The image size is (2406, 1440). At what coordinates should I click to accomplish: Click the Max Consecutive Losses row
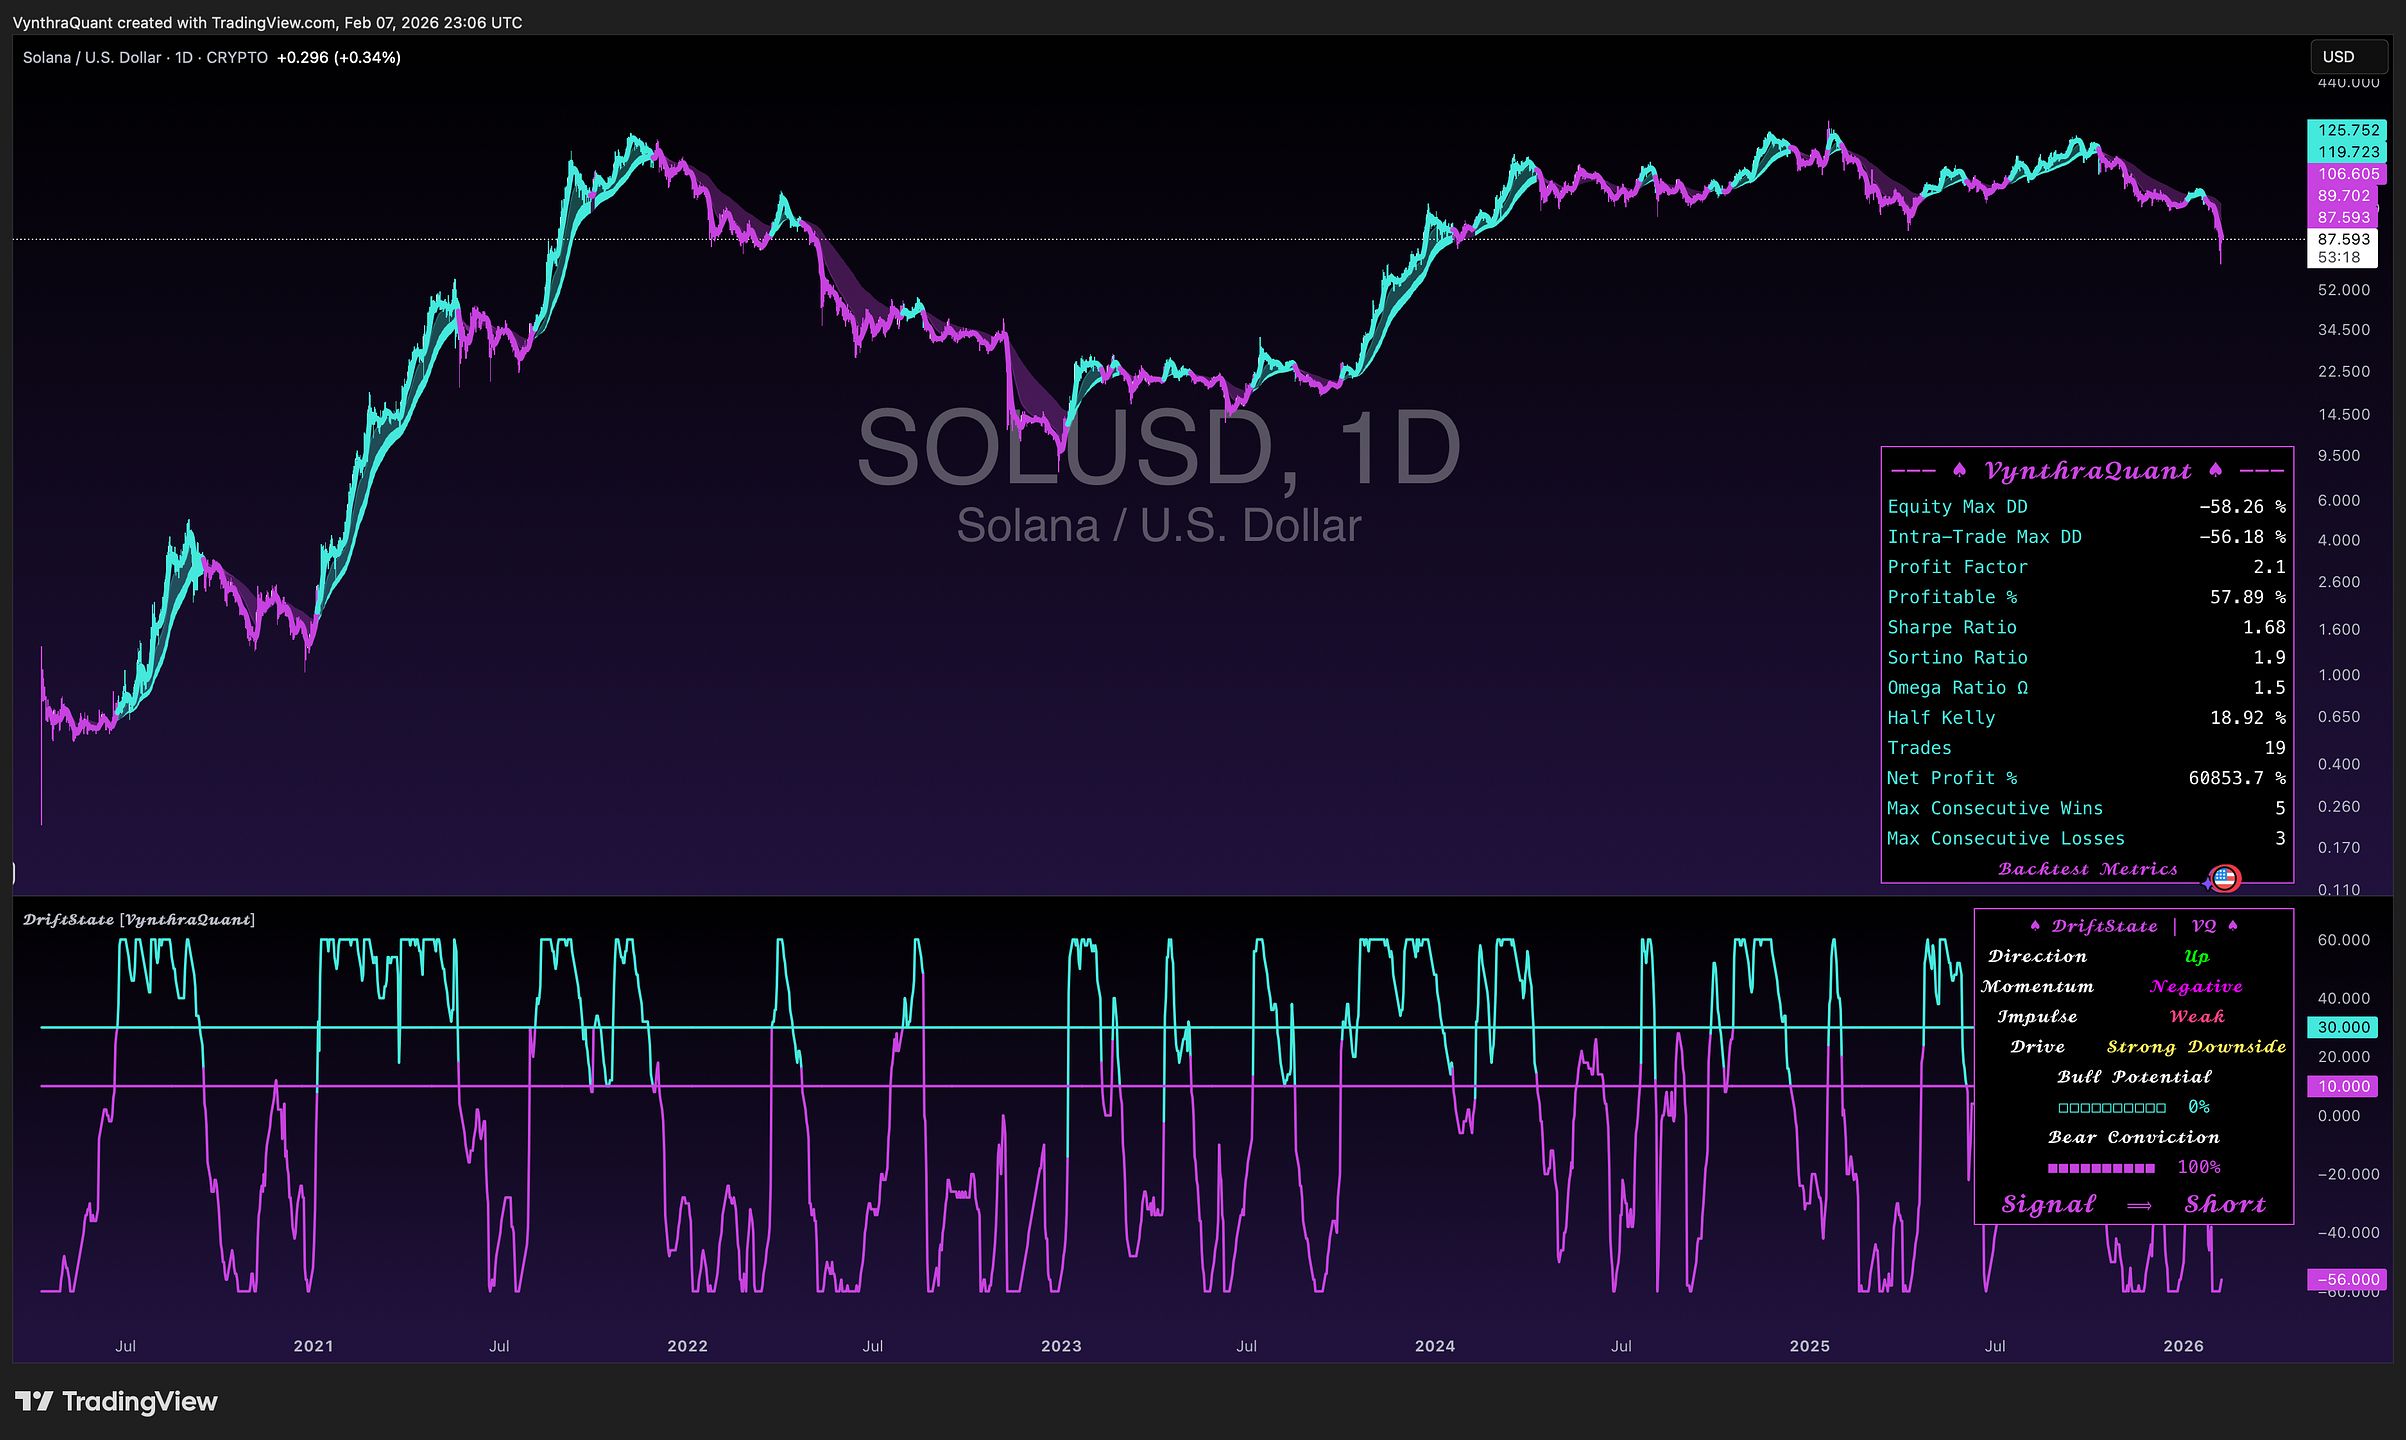coord(2087,839)
